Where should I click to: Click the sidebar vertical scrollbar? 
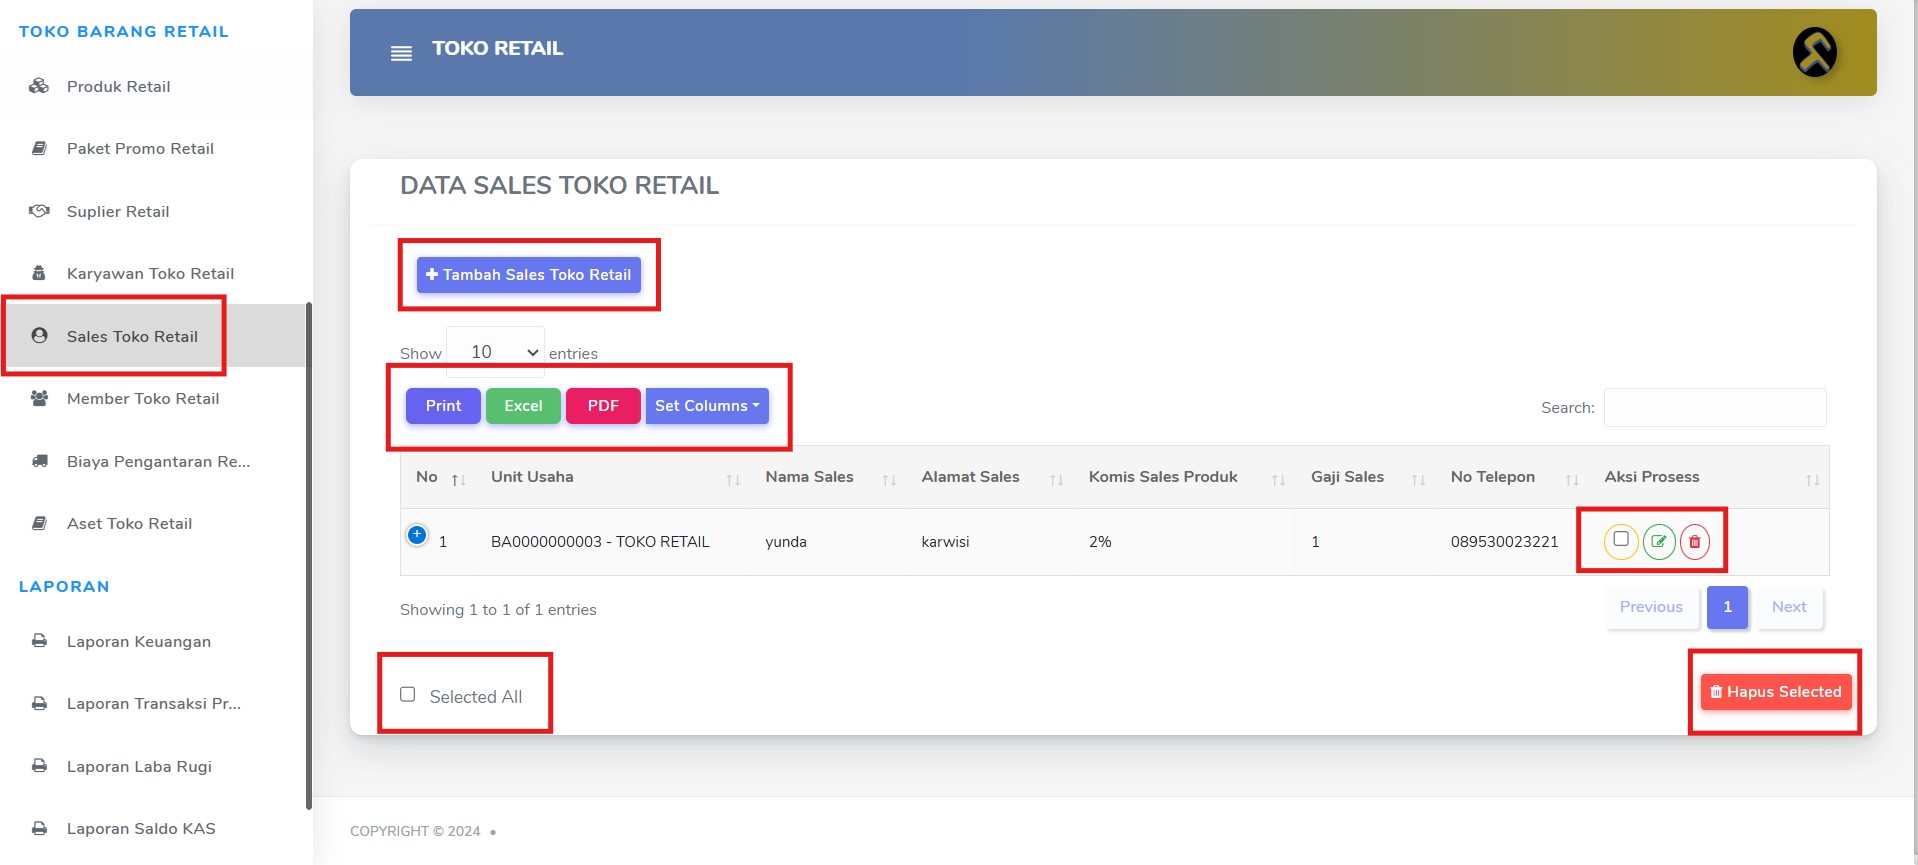click(x=309, y=555)
